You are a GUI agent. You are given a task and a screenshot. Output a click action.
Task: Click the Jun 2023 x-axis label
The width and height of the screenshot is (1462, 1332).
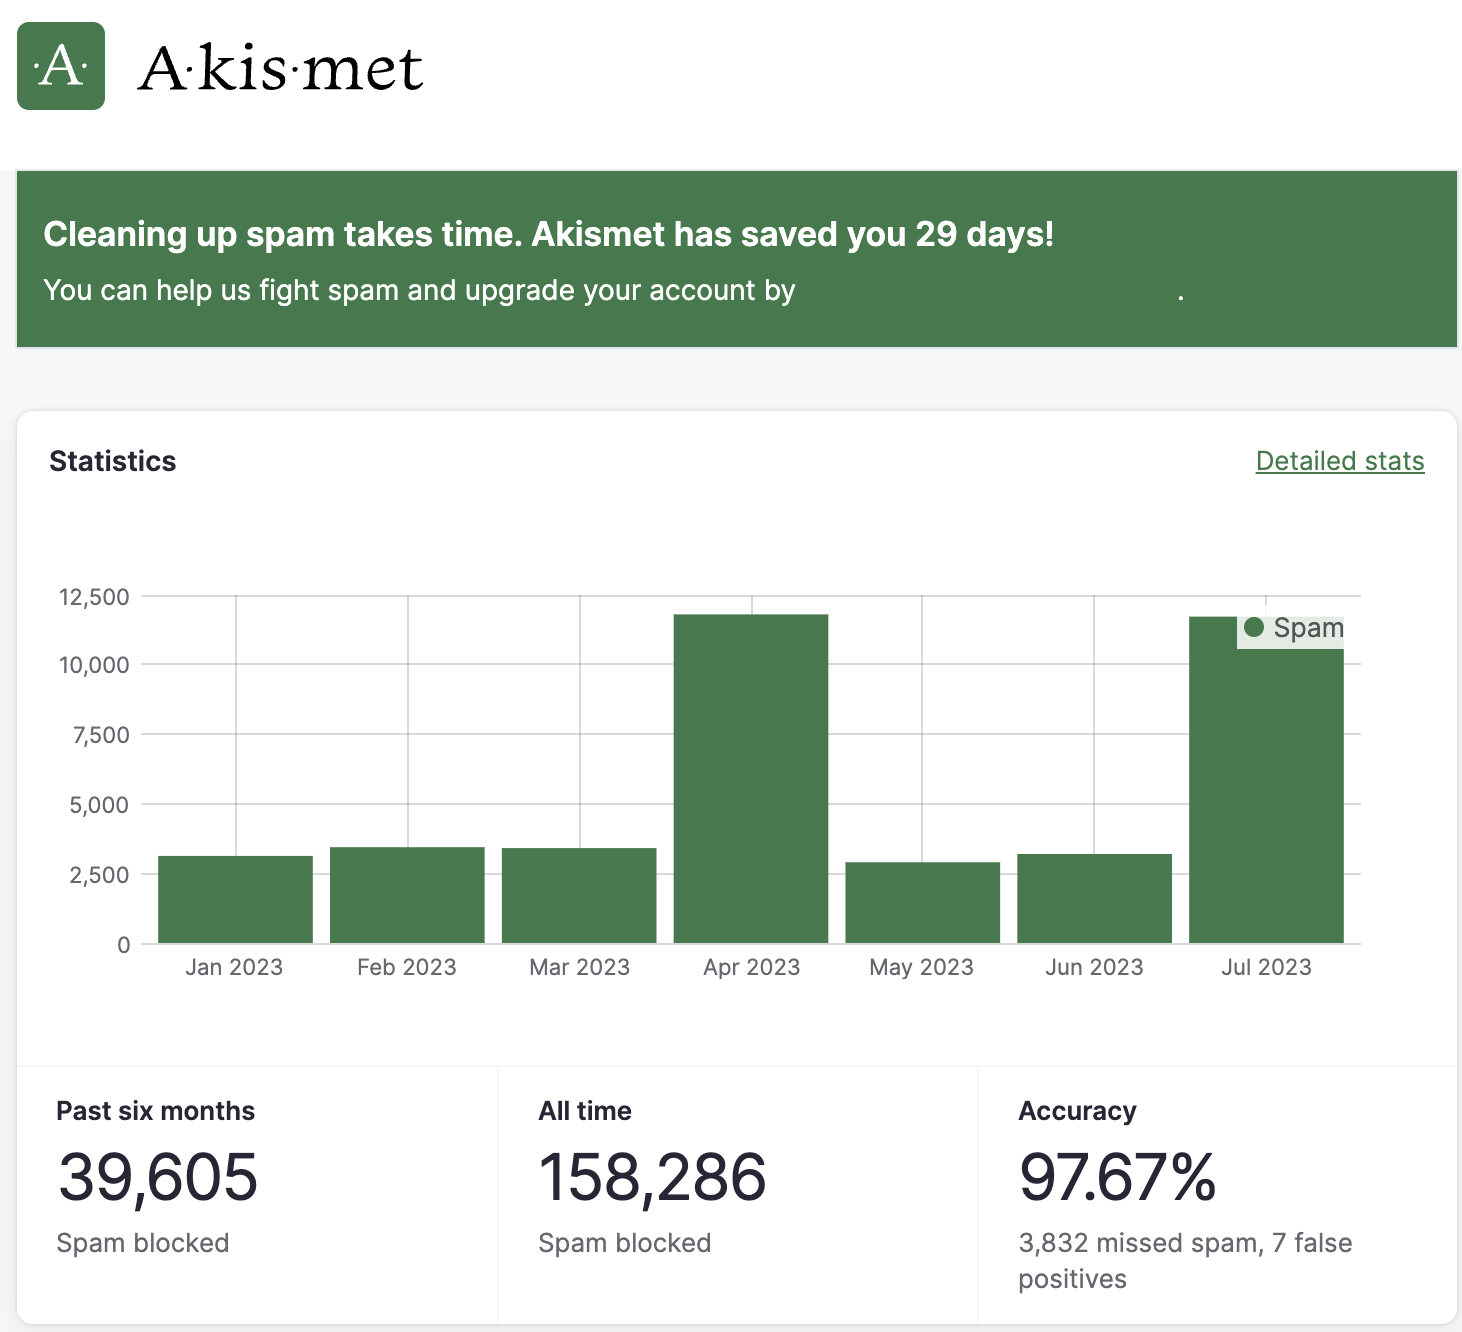point(1094,967)
